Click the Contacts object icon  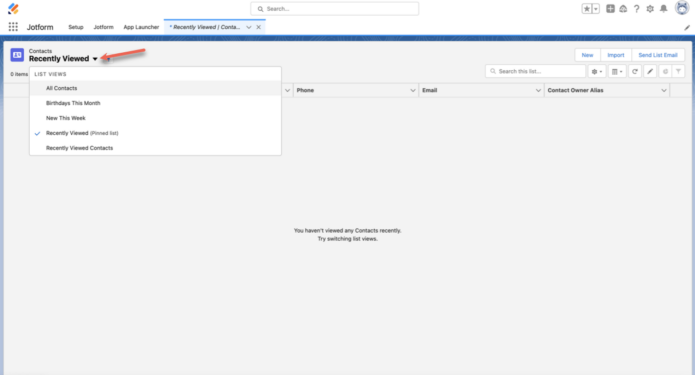click(x=17, y=55)
